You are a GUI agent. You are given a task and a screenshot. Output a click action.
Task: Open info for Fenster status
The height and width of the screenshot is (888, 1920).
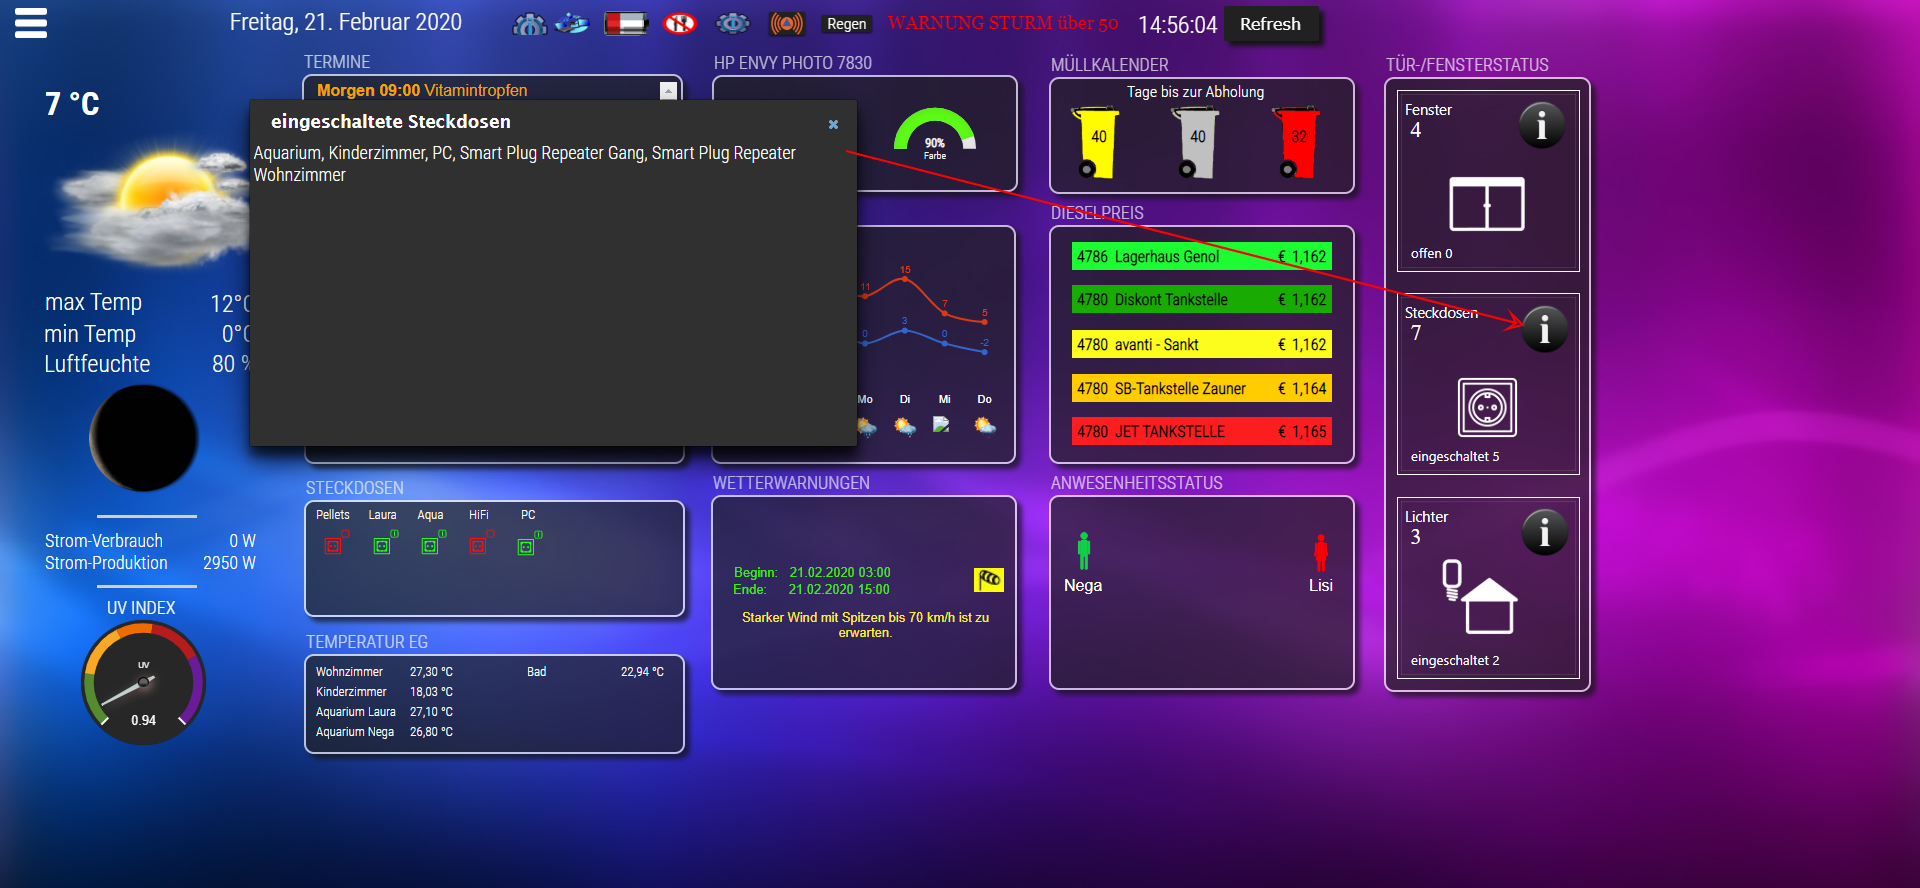coord(1541,126)
